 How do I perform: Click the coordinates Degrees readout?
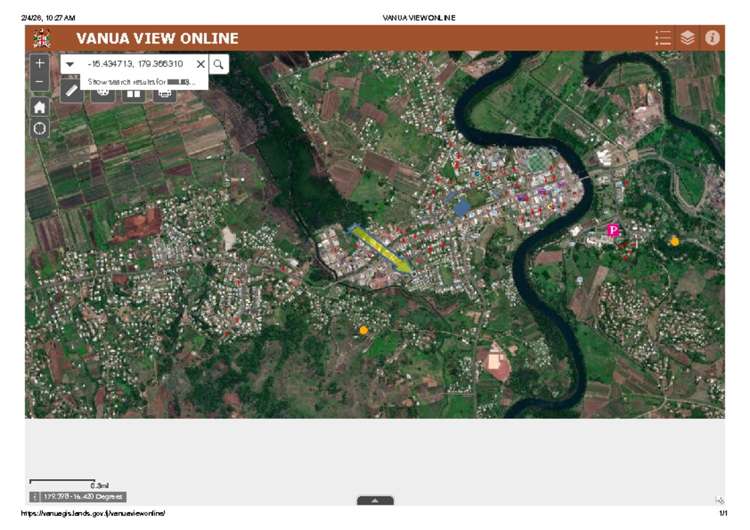pyautogui.click(x=83, y=497)
